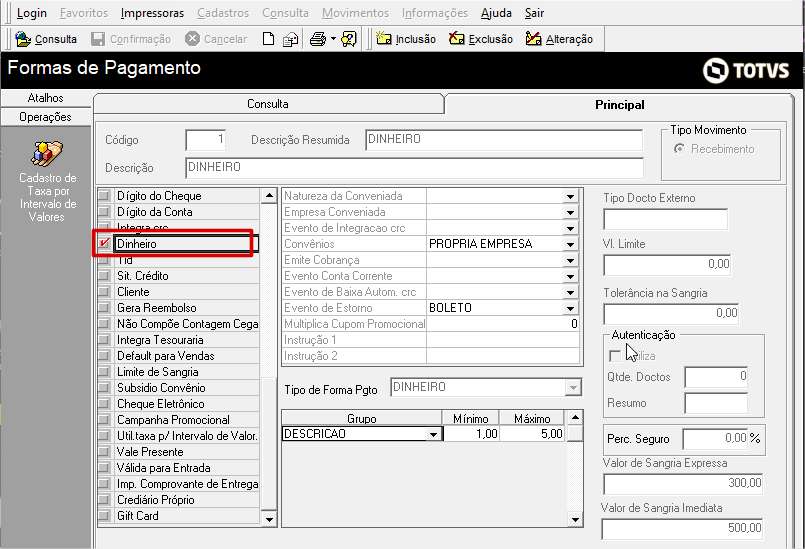Toggle the Limite de Sangria checkbox
The width and height of the screenshot is (805, 549).
(104, 371)
